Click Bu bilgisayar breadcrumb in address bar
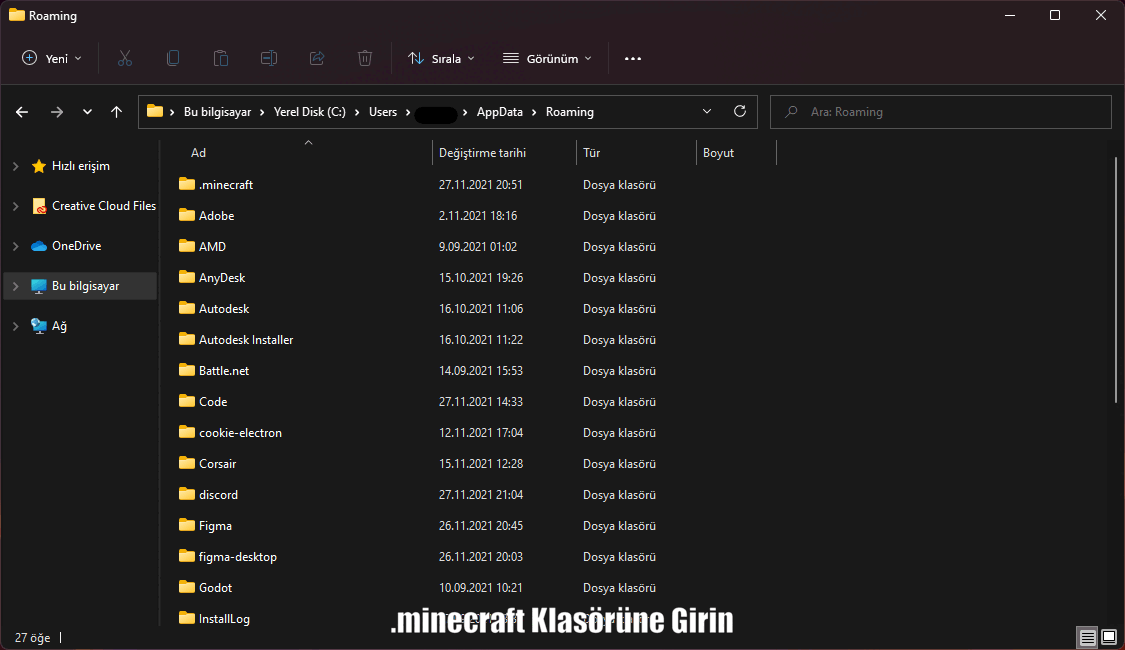The height and width of the screenshot is (650, 1125). pyautogui.click(x=217, y=112)
